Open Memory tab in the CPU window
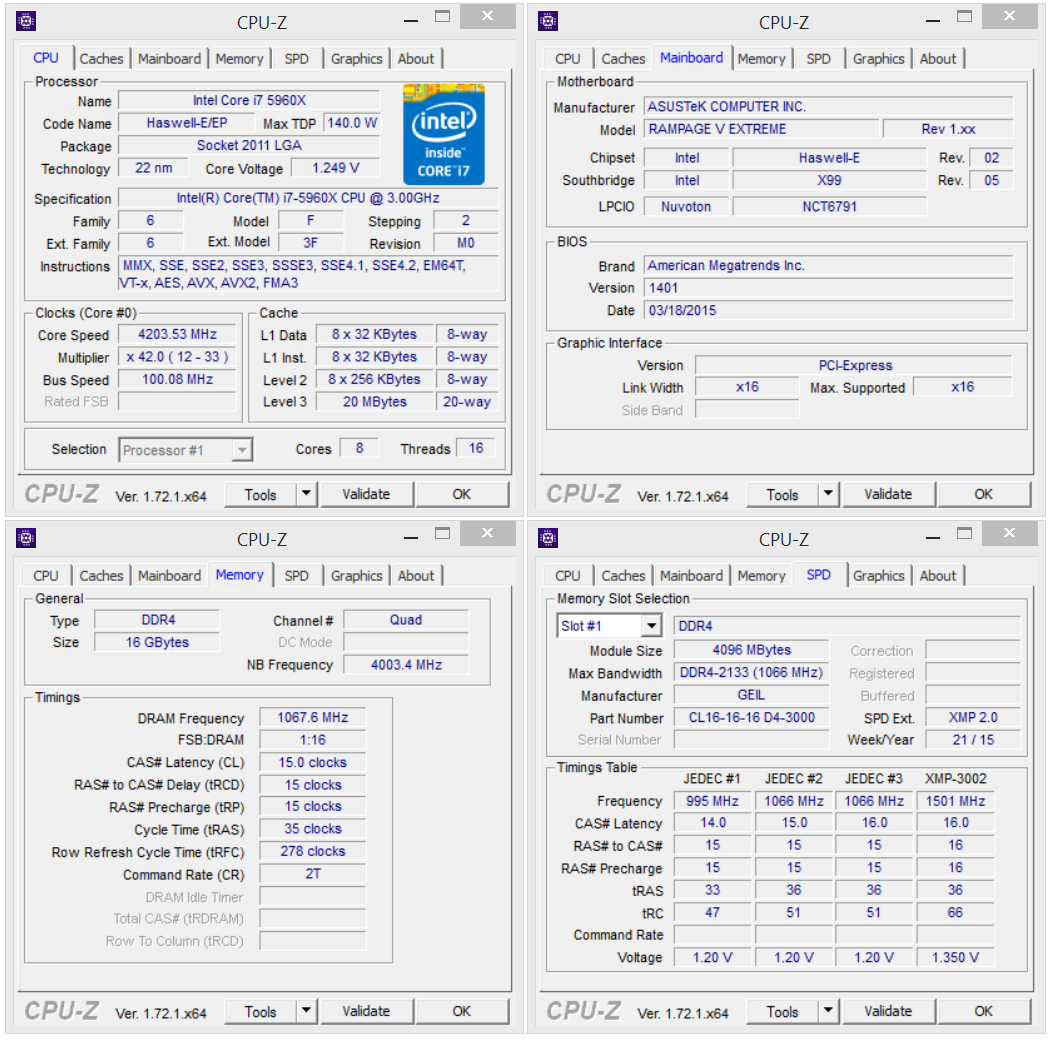Viewport: 1050px width, 1041px height. point(239,59)
